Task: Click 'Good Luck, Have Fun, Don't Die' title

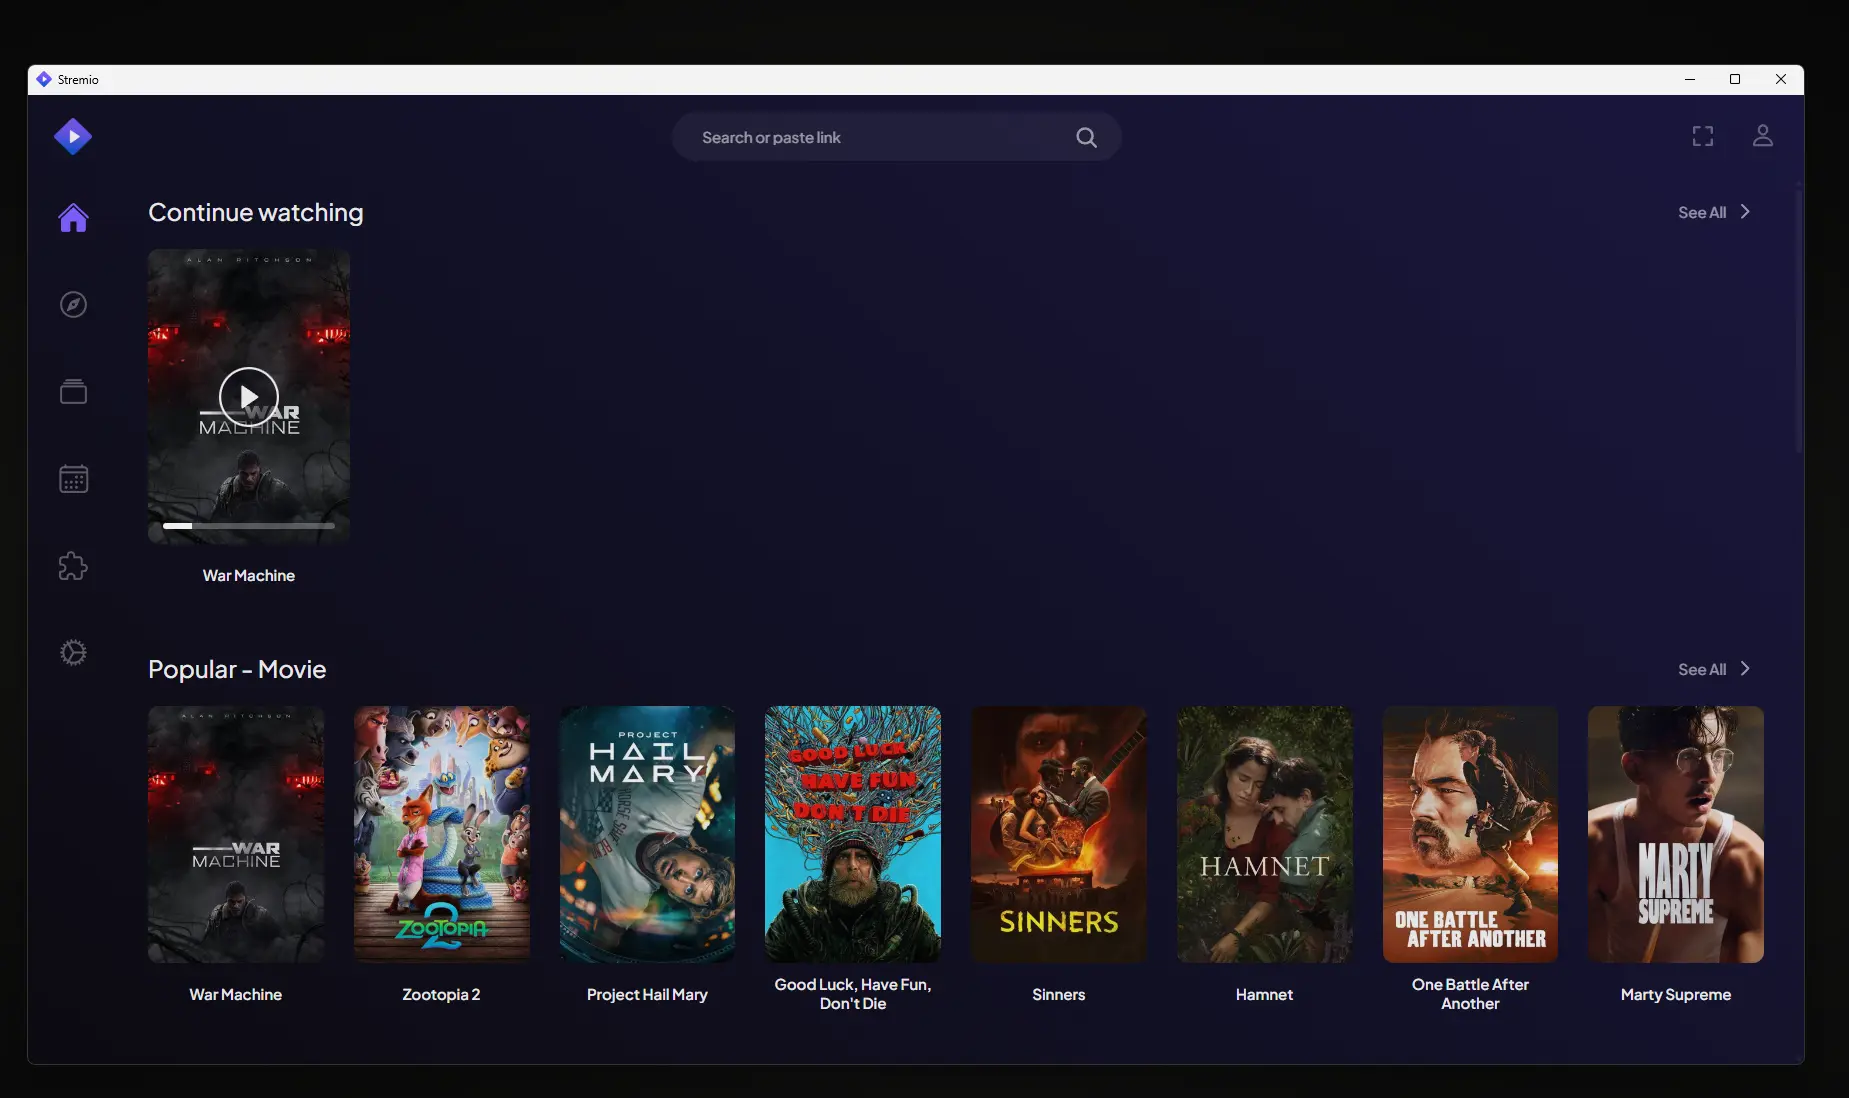Action: click(853, 994)
